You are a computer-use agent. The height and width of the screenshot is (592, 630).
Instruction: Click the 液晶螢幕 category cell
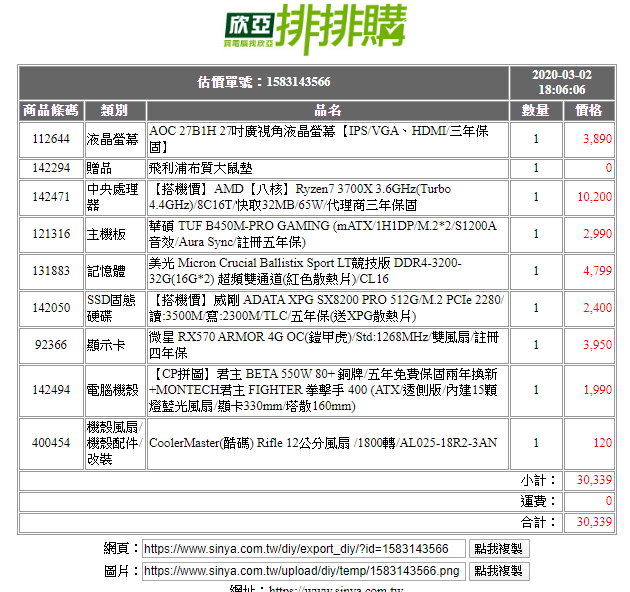pyautogui.click(x=115, y=139)
